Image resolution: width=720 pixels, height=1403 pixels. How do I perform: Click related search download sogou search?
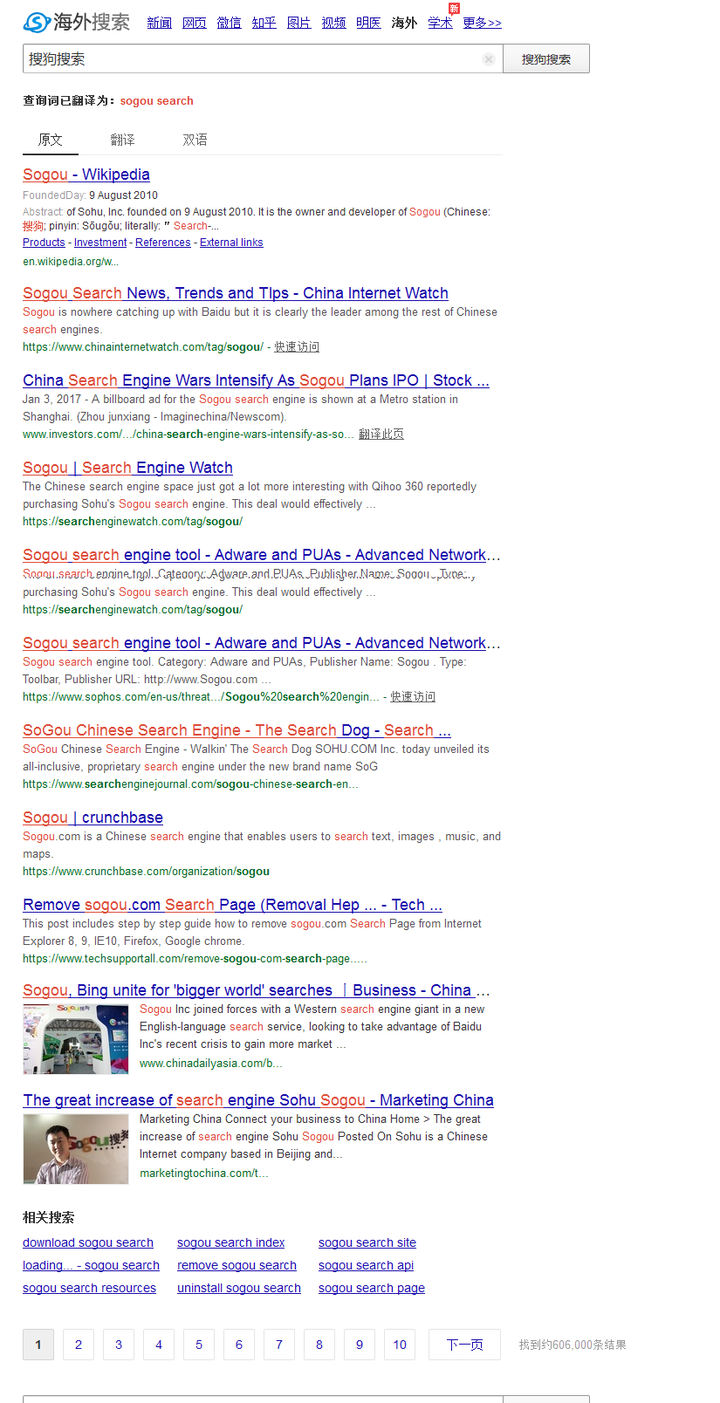coord(88,1243)
